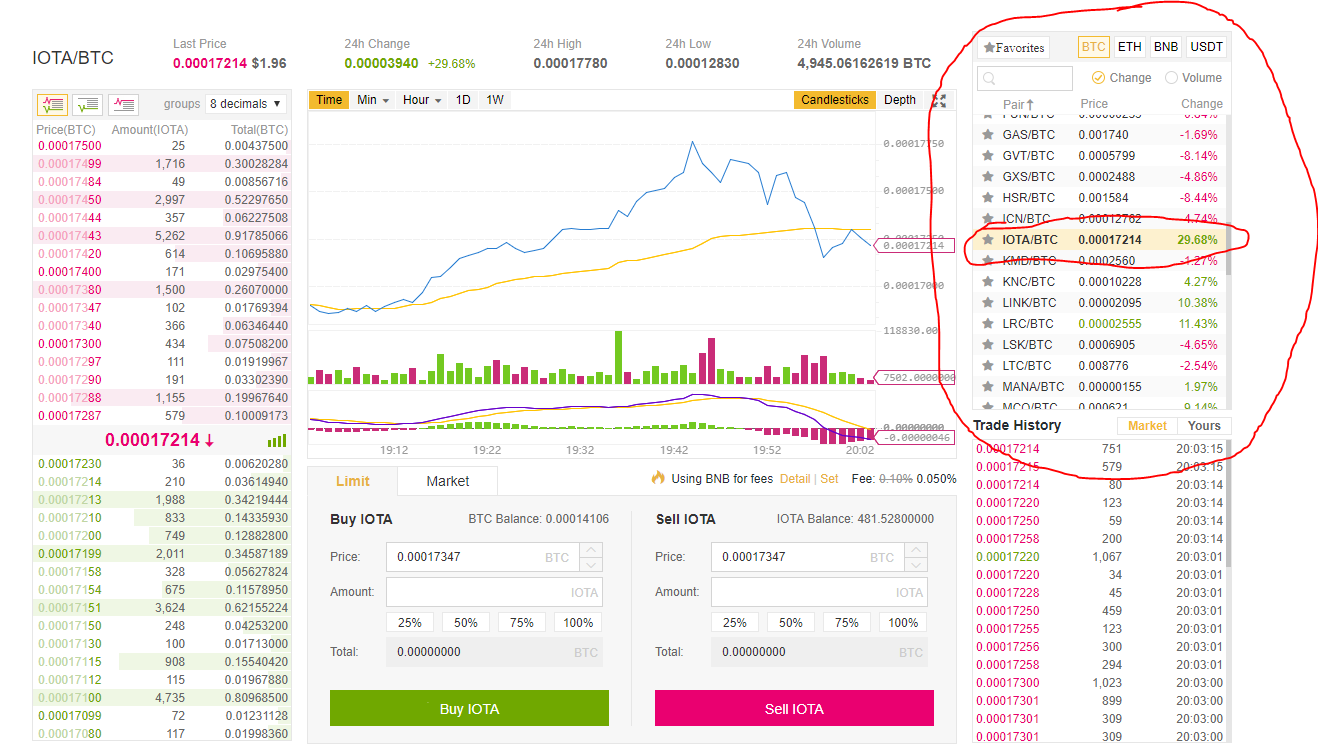
Task: Focus the buy Price input field
Action: pos(484,557)
